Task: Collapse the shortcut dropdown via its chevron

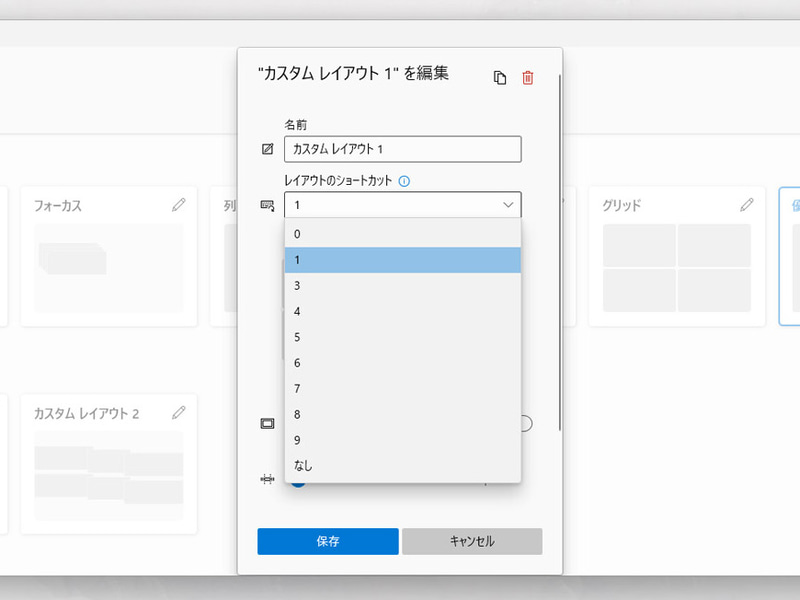Action: tap(508, 204)
